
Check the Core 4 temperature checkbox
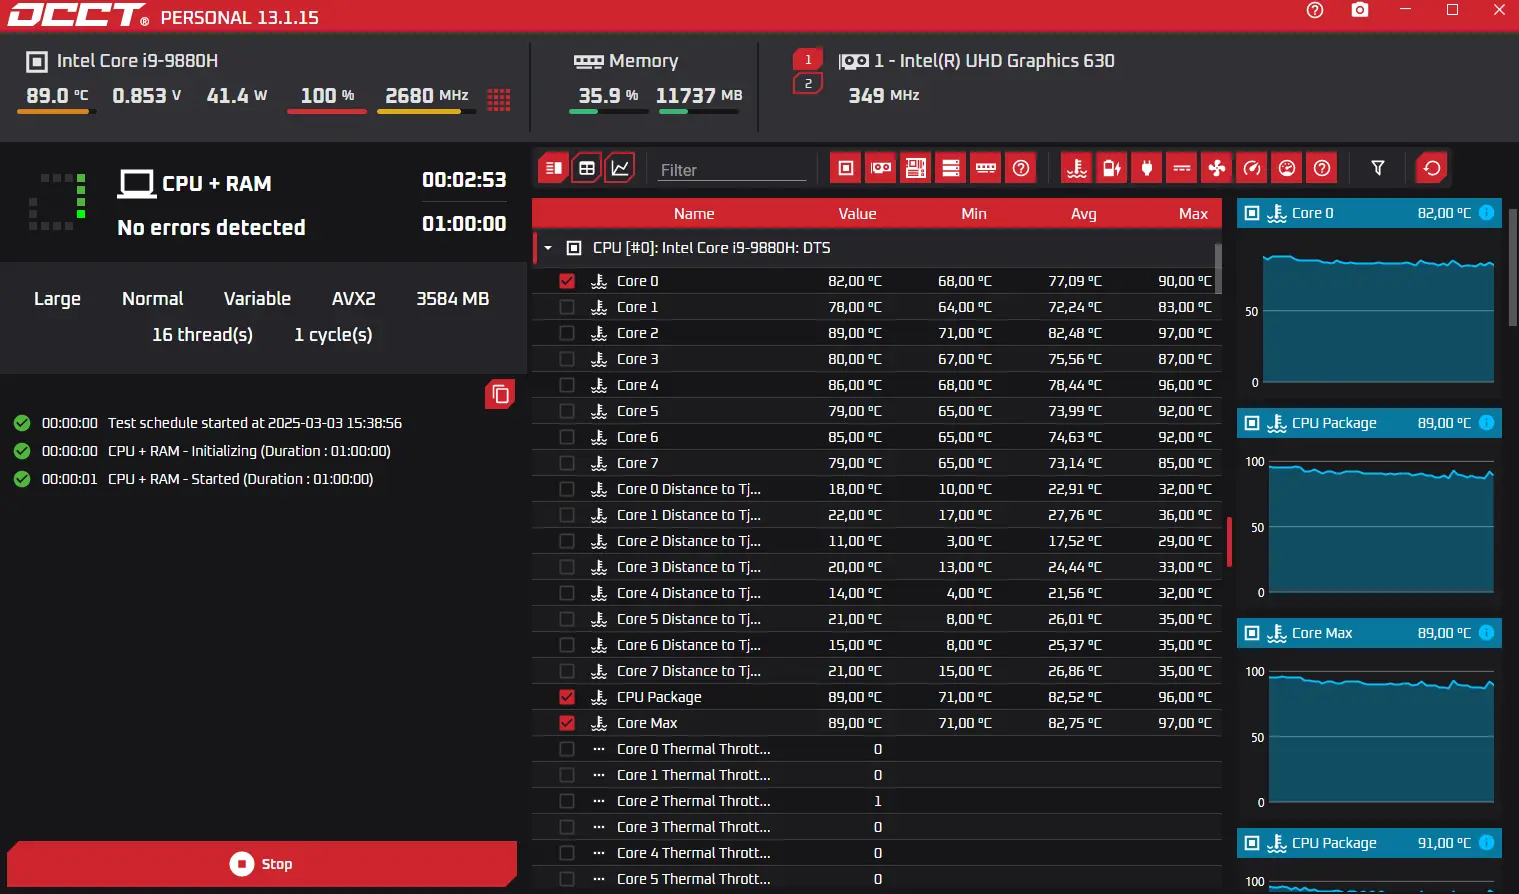point(567,385)
